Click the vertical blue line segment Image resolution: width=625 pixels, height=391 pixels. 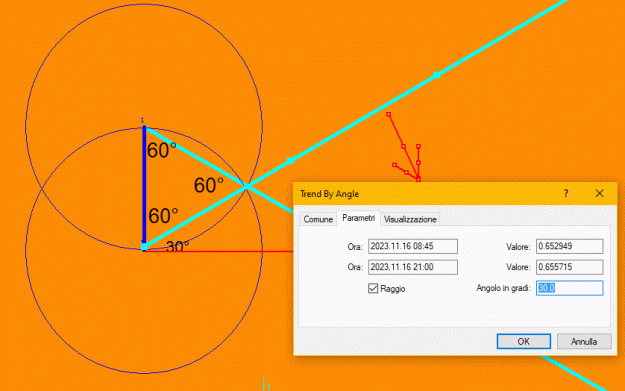click(x=144, y=187)
